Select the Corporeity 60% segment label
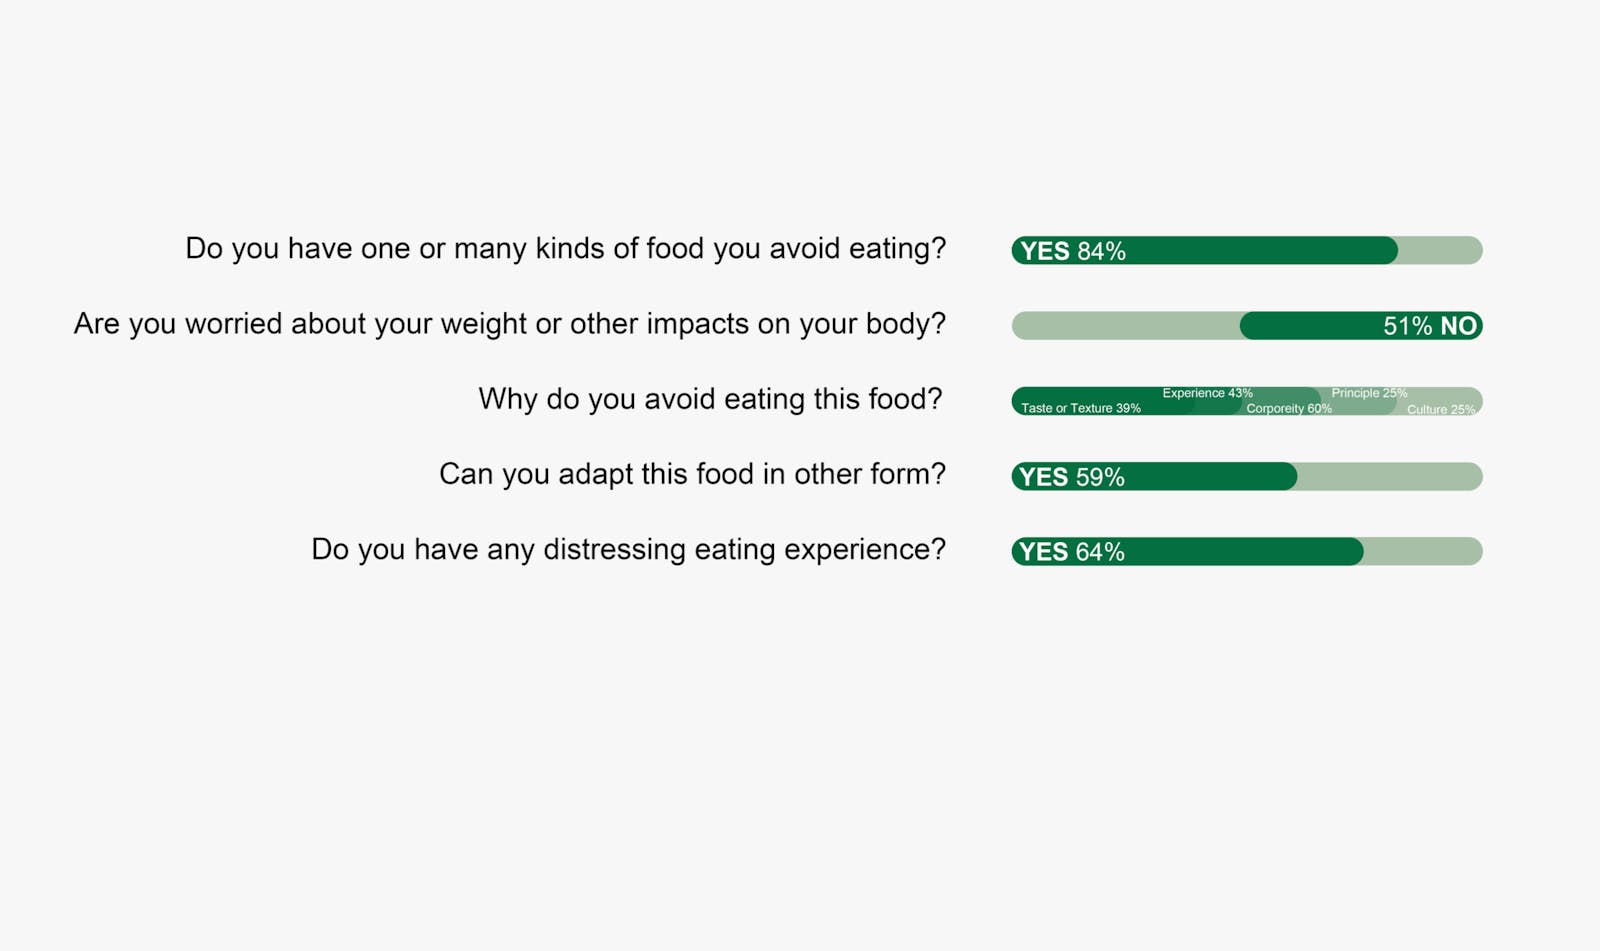The height and width of the screenshot is (951, 1600). [1288, 408]
